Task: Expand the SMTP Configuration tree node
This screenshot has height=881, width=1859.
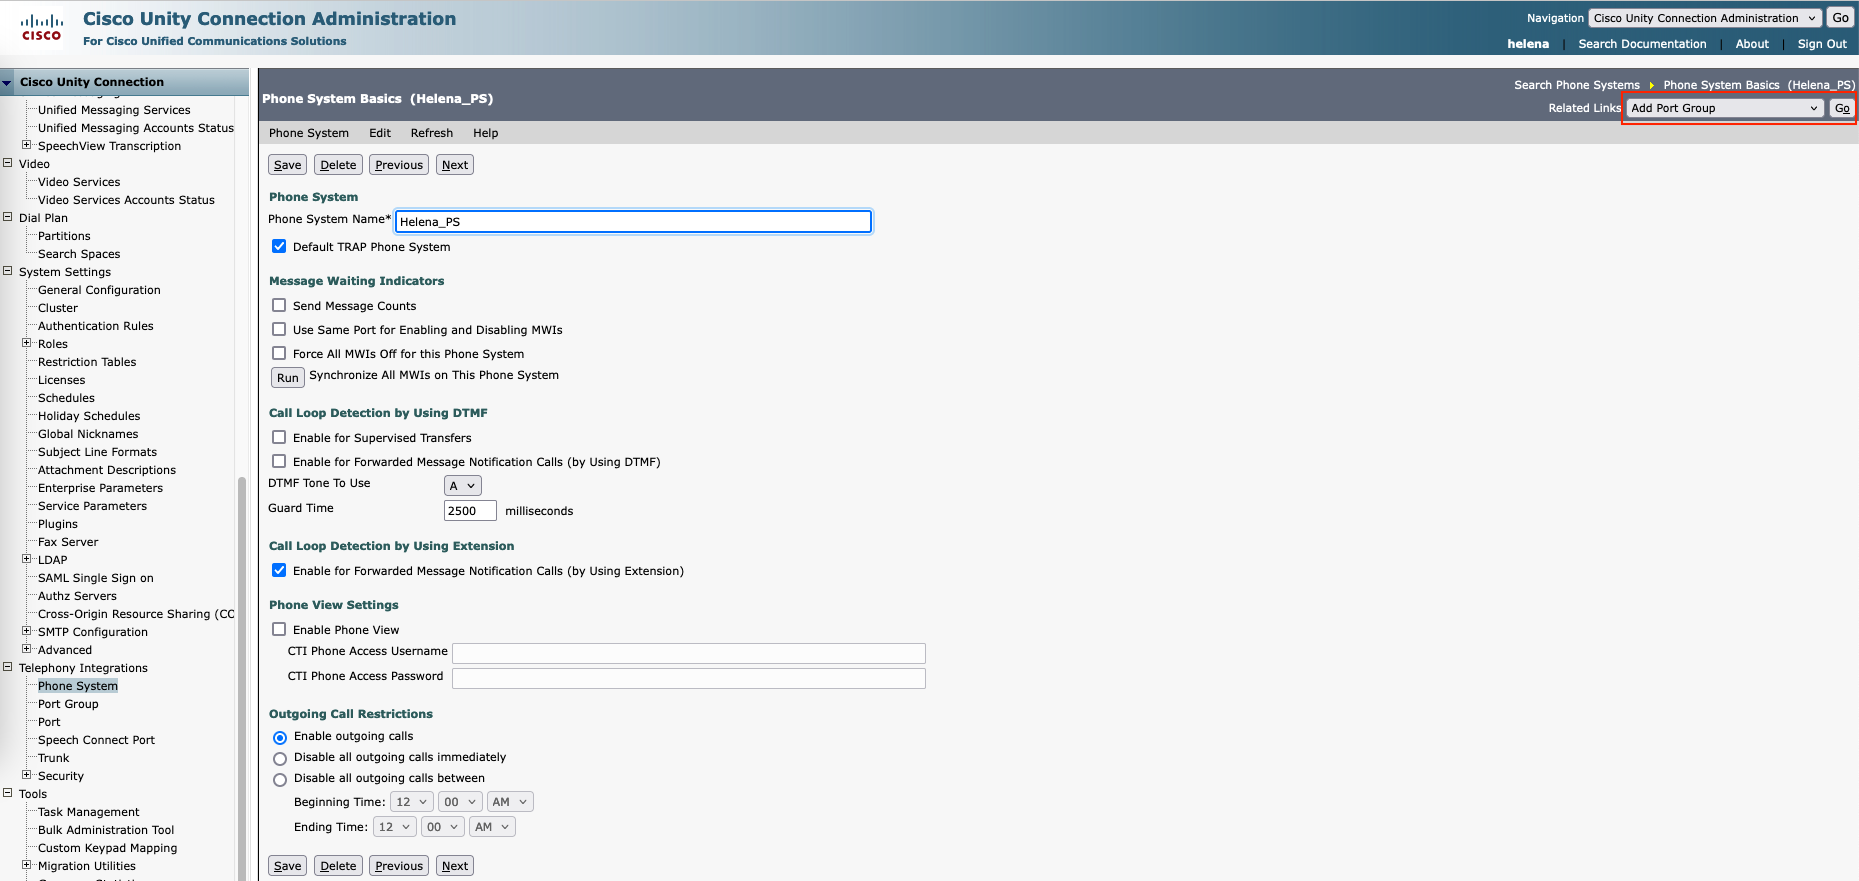Action: [x=27, y=631]
